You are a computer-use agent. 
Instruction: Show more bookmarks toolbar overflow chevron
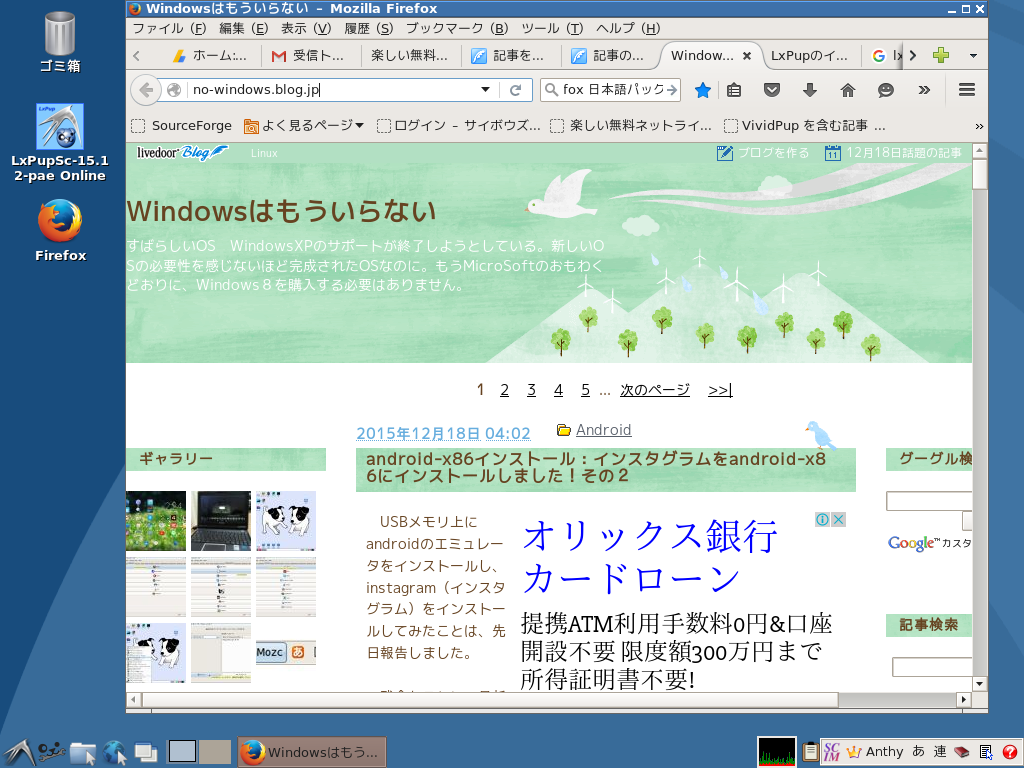pyautogui.click(x=979, y=126)
